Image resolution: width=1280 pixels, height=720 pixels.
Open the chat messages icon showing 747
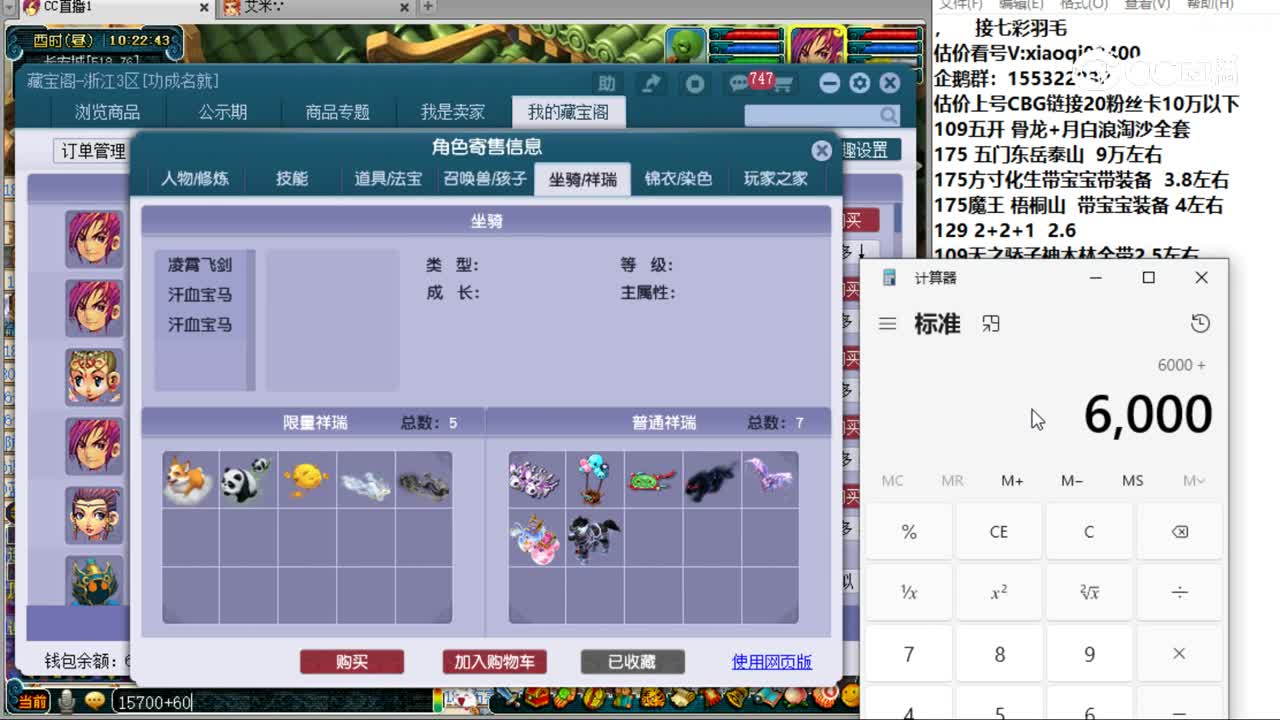(x=740, y=84)
